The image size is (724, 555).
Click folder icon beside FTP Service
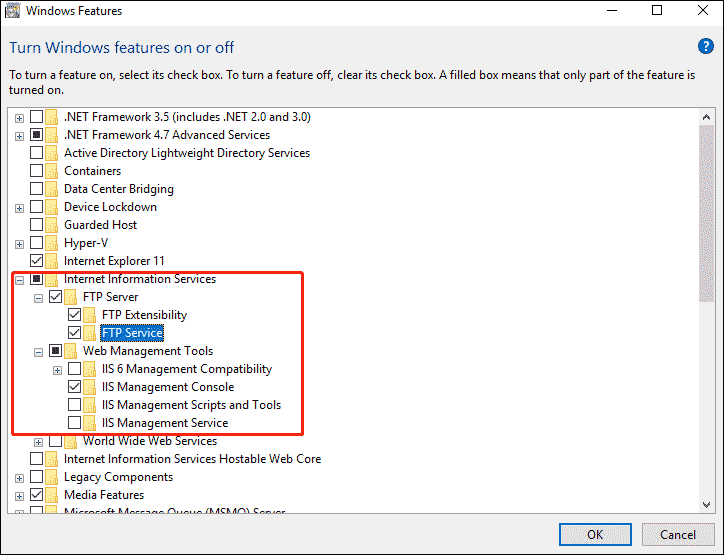pyautogui.click(x=90, y=333)
